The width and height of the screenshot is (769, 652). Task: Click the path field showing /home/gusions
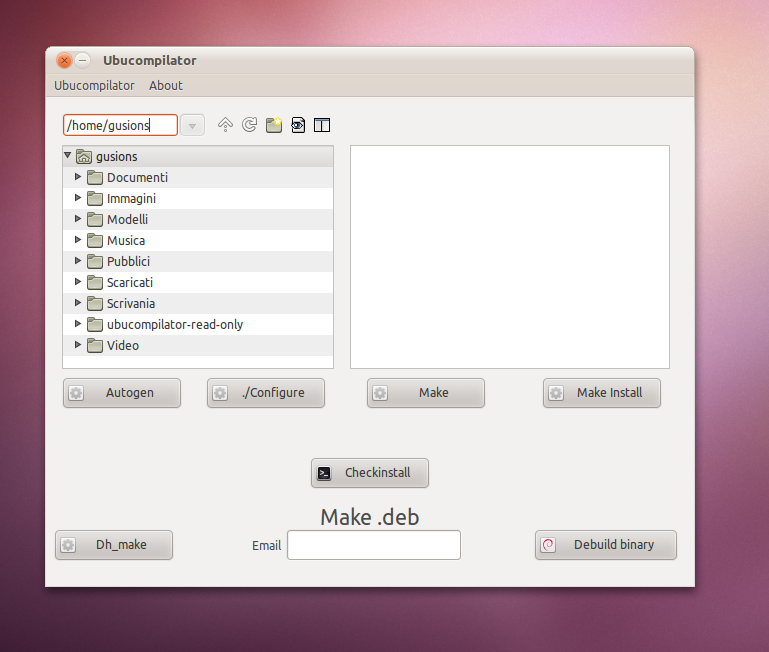120,125
